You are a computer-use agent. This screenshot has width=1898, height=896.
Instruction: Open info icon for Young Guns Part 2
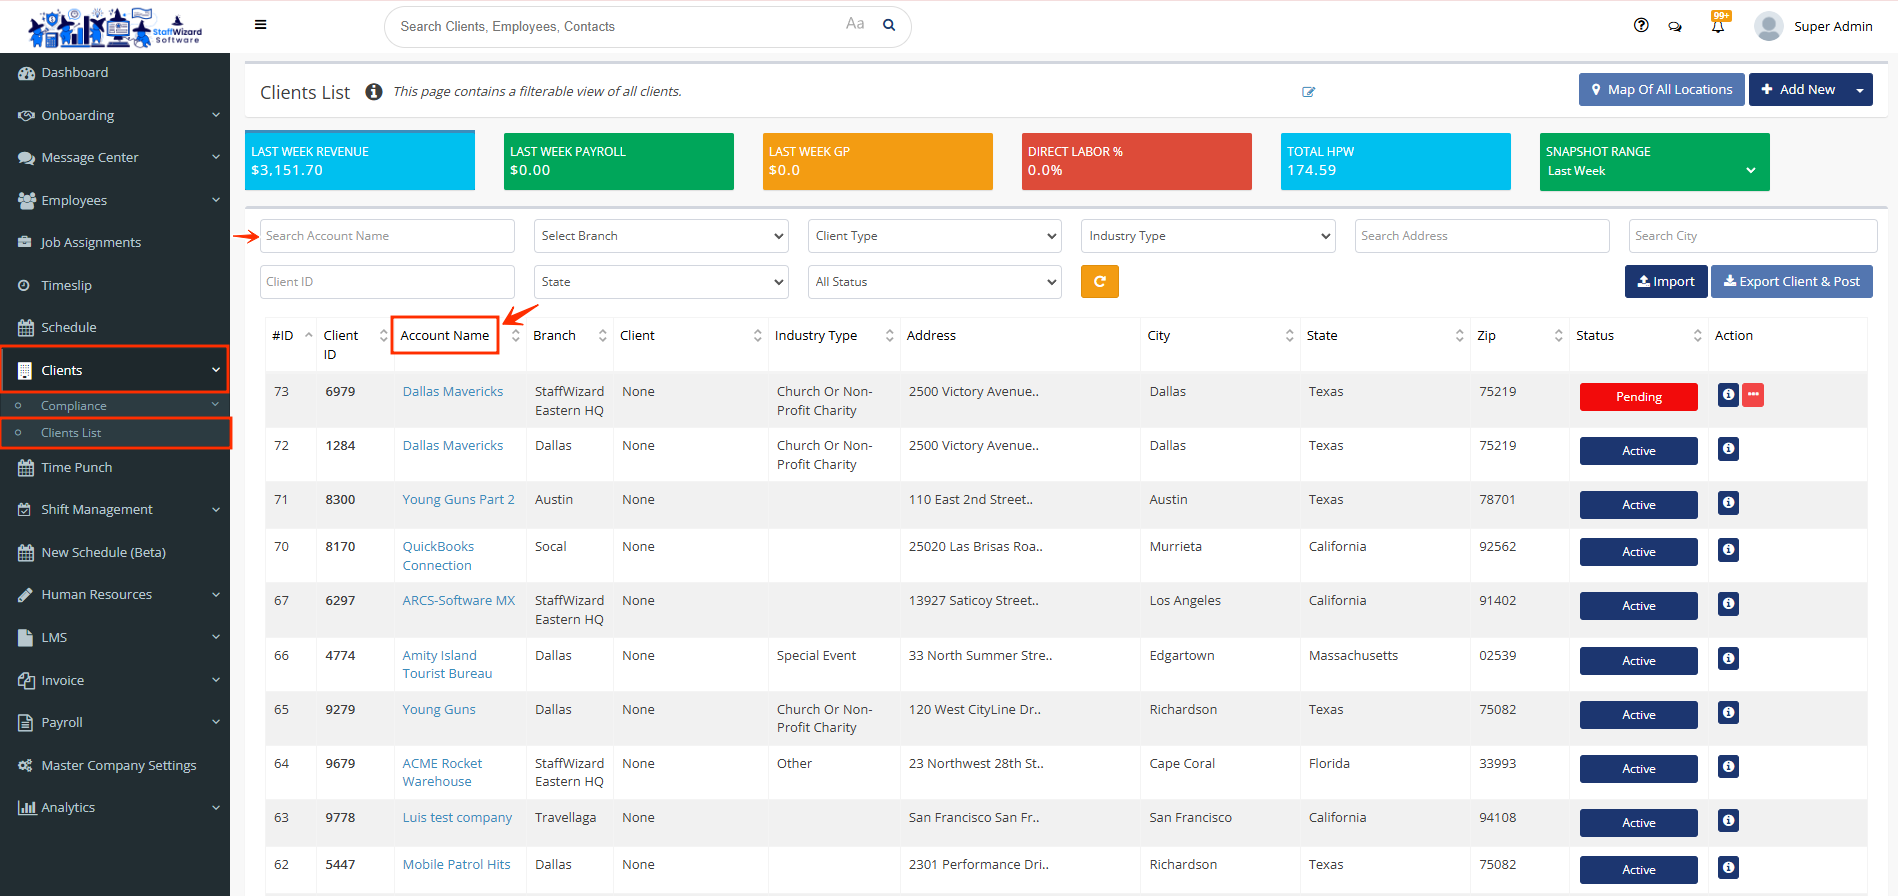pyautogui.click(x=1728, y=503)
